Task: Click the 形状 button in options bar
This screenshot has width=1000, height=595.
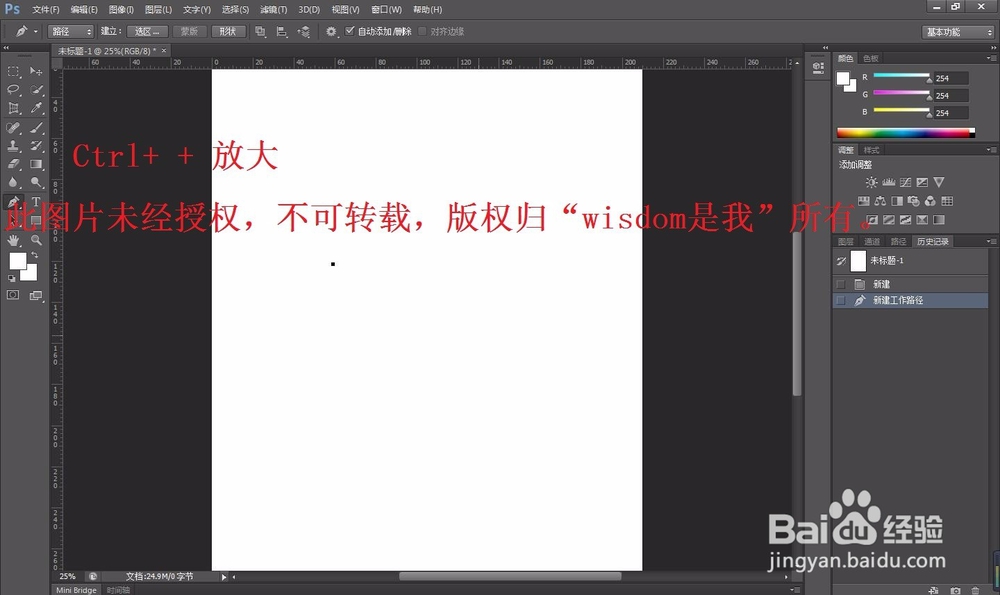Action: (x=229, y=31)
